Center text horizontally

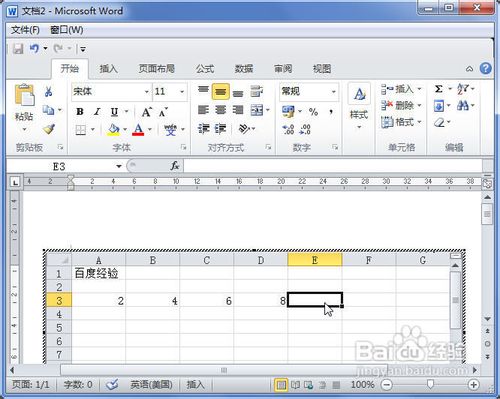point(221,110)
